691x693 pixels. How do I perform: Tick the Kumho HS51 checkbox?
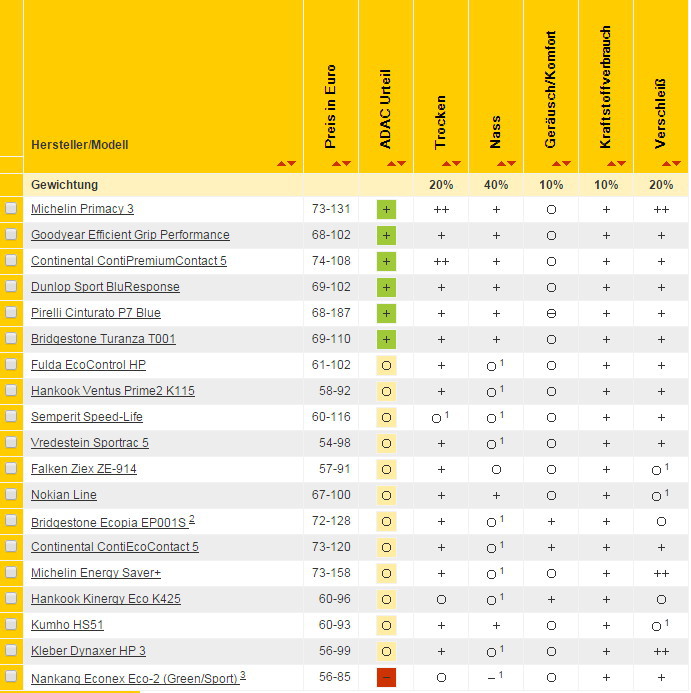11,624
